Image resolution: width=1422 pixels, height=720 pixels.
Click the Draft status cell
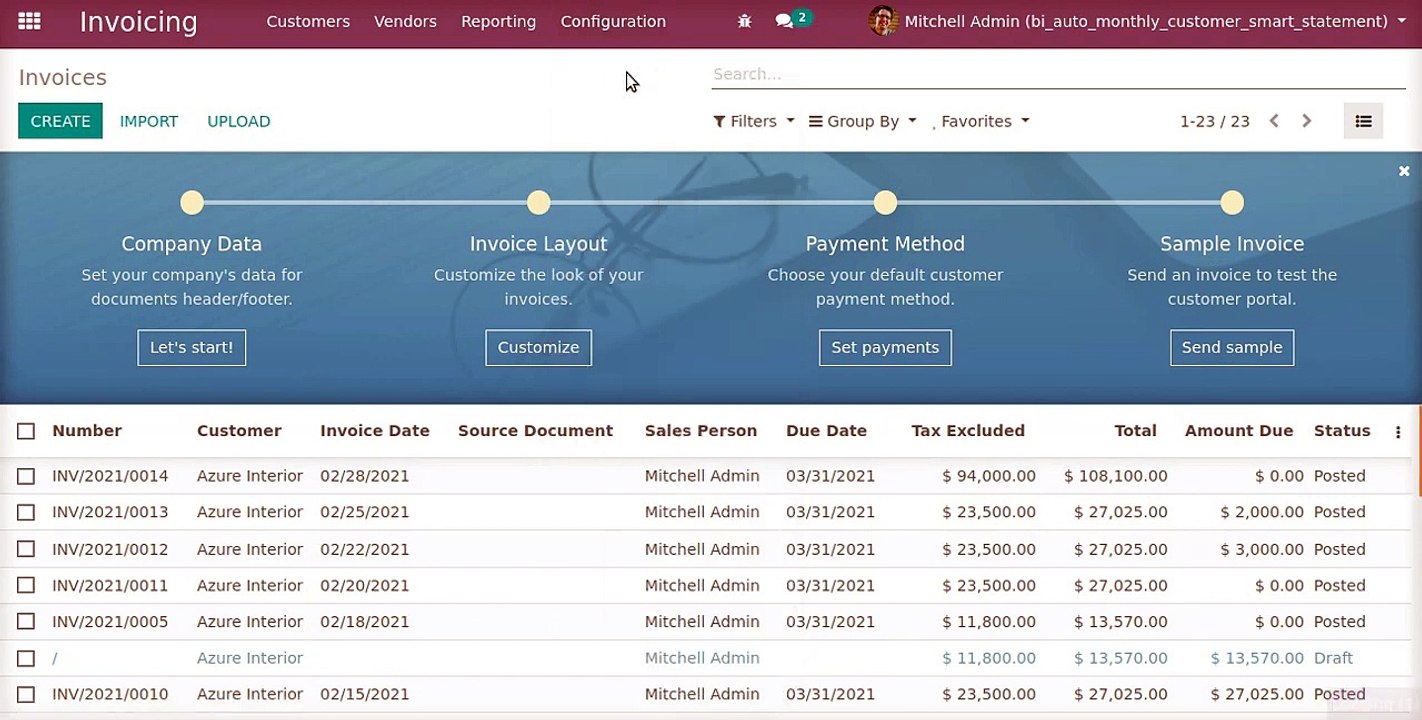click(x=1333, y=658)
